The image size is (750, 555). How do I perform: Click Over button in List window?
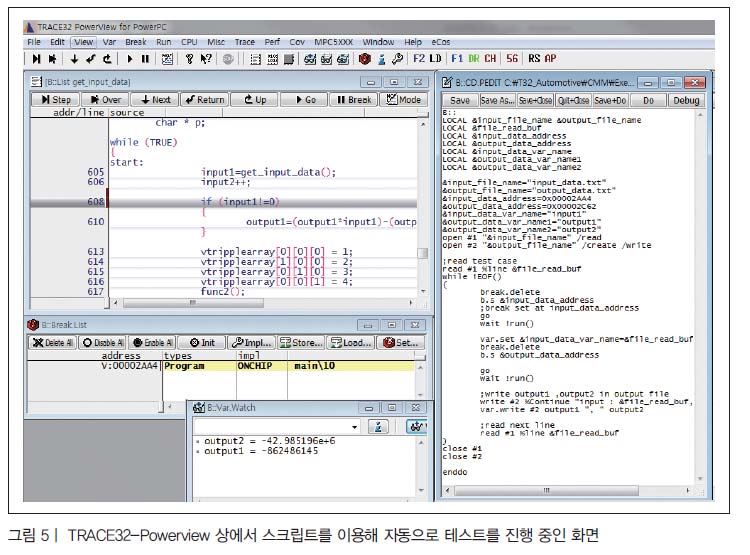(105, 100)
